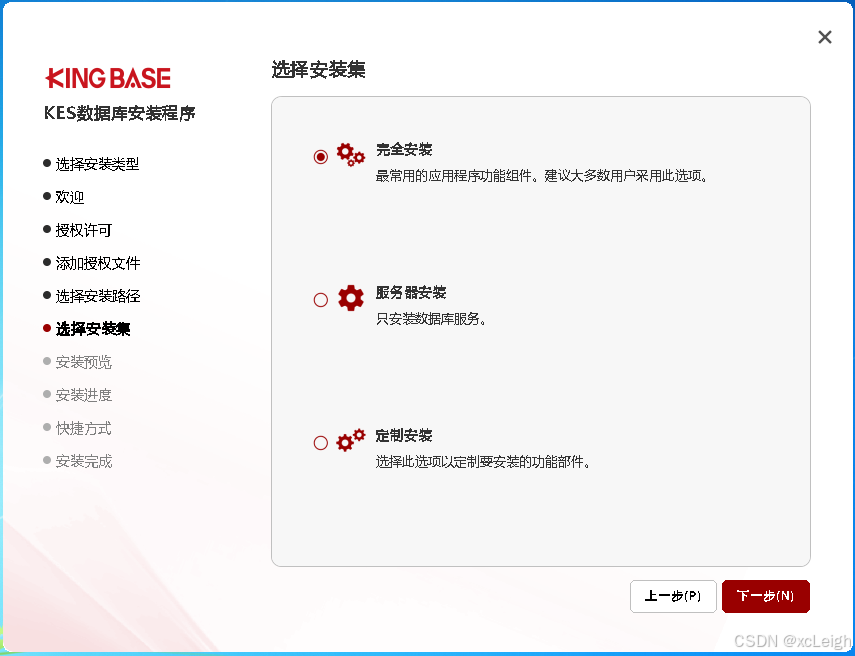855x656 pixels.
Task: Click the KING BASE logo
Action: [x=107, y=78]
